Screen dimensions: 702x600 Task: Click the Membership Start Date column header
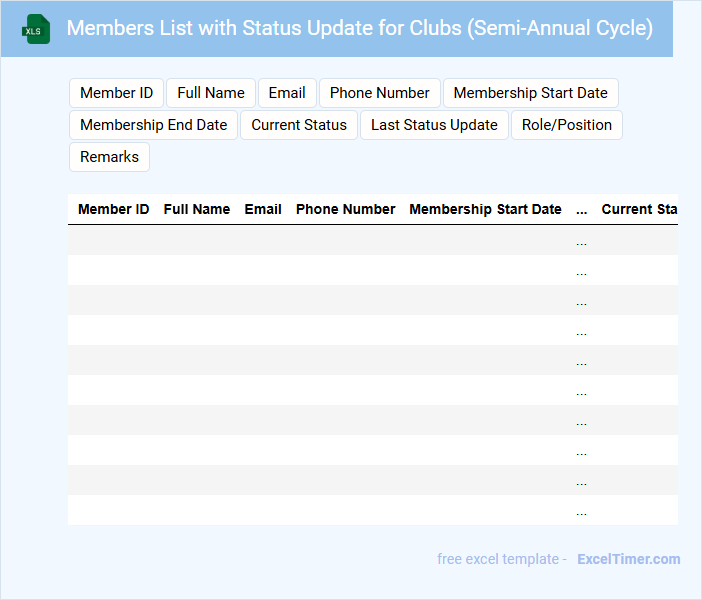pyautogui.click(x=485, y=209)
